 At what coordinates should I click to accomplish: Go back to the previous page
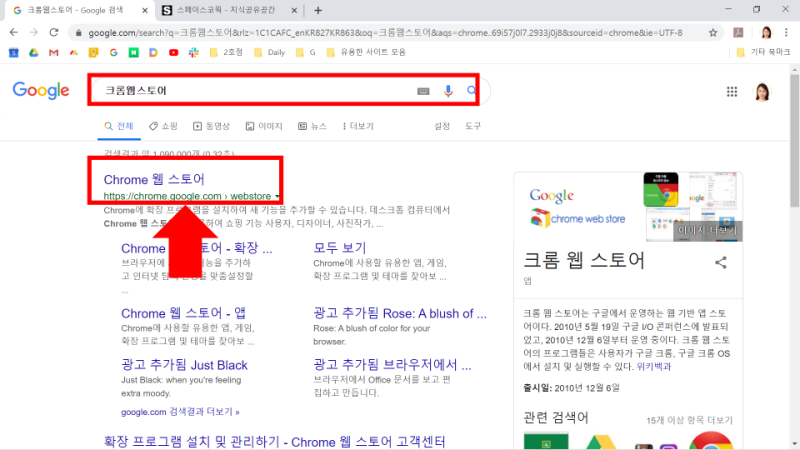click(x=14, y=32)
